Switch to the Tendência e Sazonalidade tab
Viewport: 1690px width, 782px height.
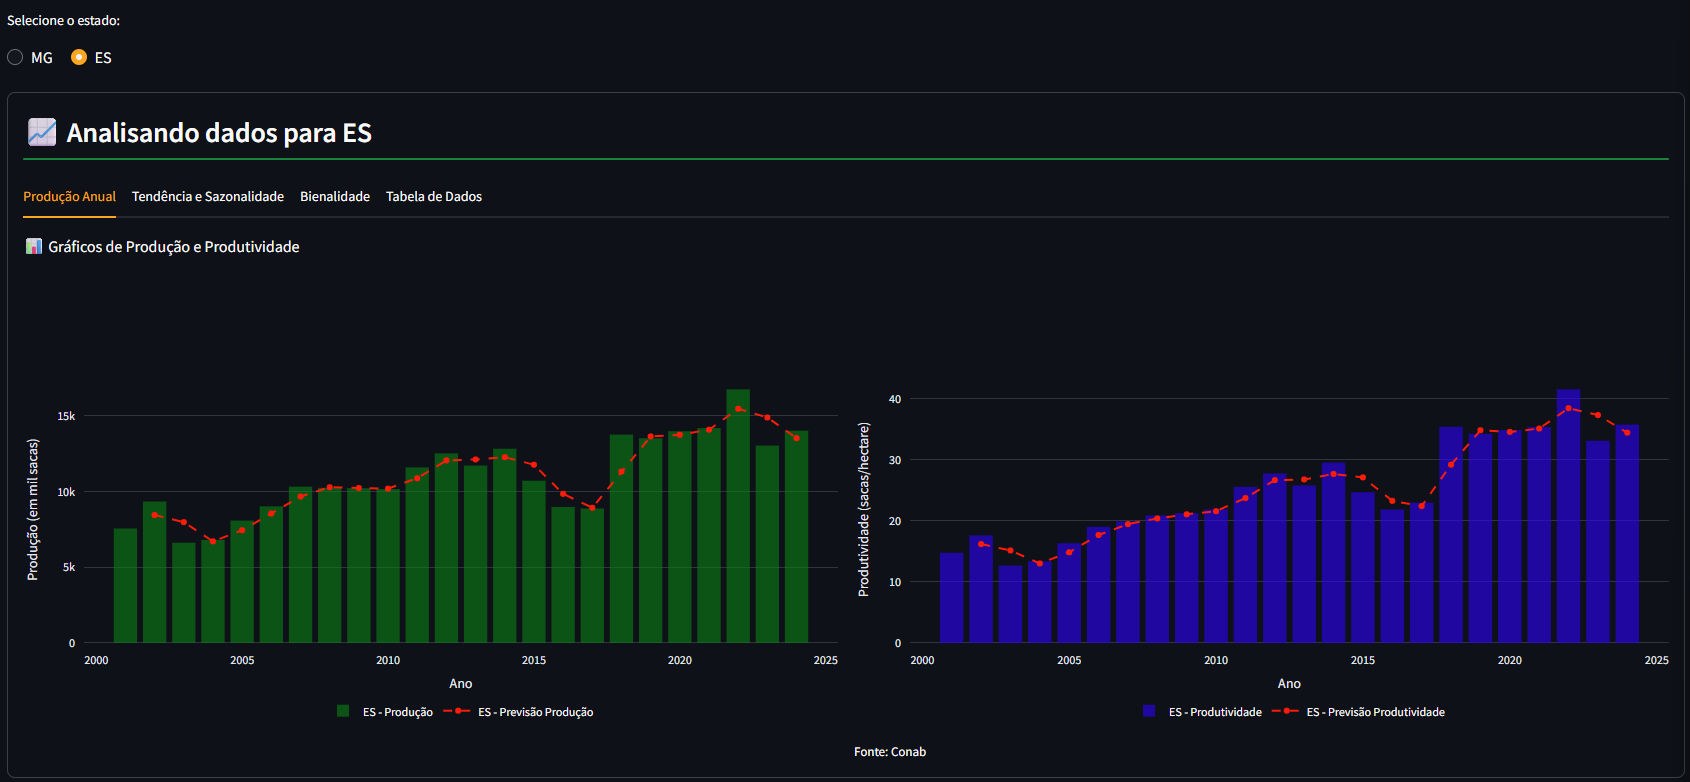[207, 197]
